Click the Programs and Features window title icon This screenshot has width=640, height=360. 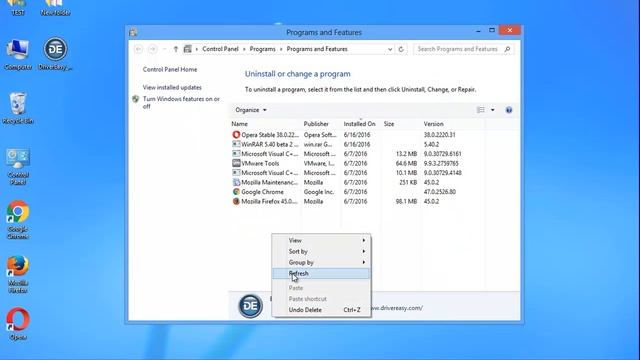[x=133, y=32]
